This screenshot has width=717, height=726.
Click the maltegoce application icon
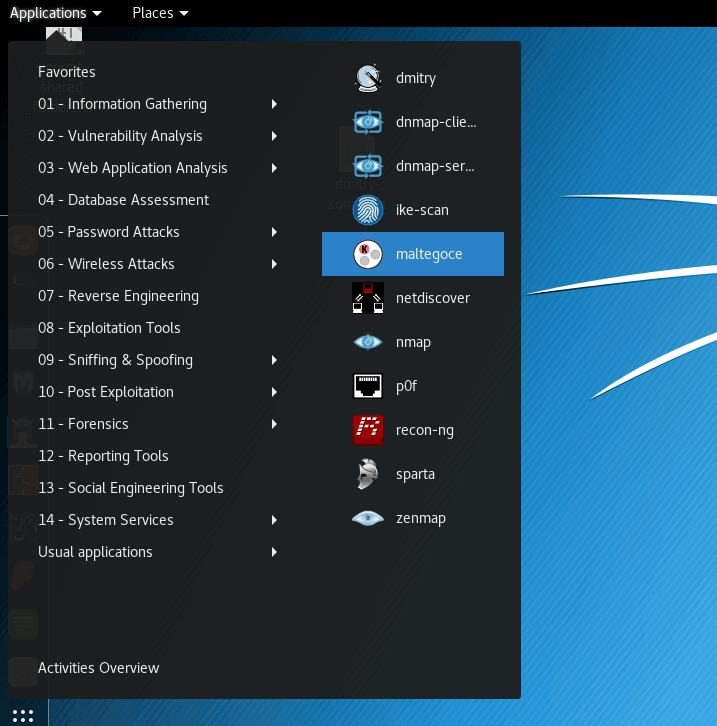tap(368, 254)
